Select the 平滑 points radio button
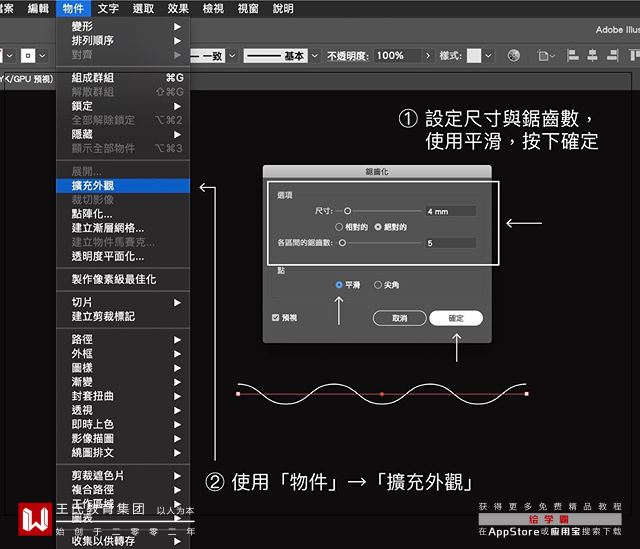This screenshot has width=640, height=549. pyautogui.click(x=339, y=285)
